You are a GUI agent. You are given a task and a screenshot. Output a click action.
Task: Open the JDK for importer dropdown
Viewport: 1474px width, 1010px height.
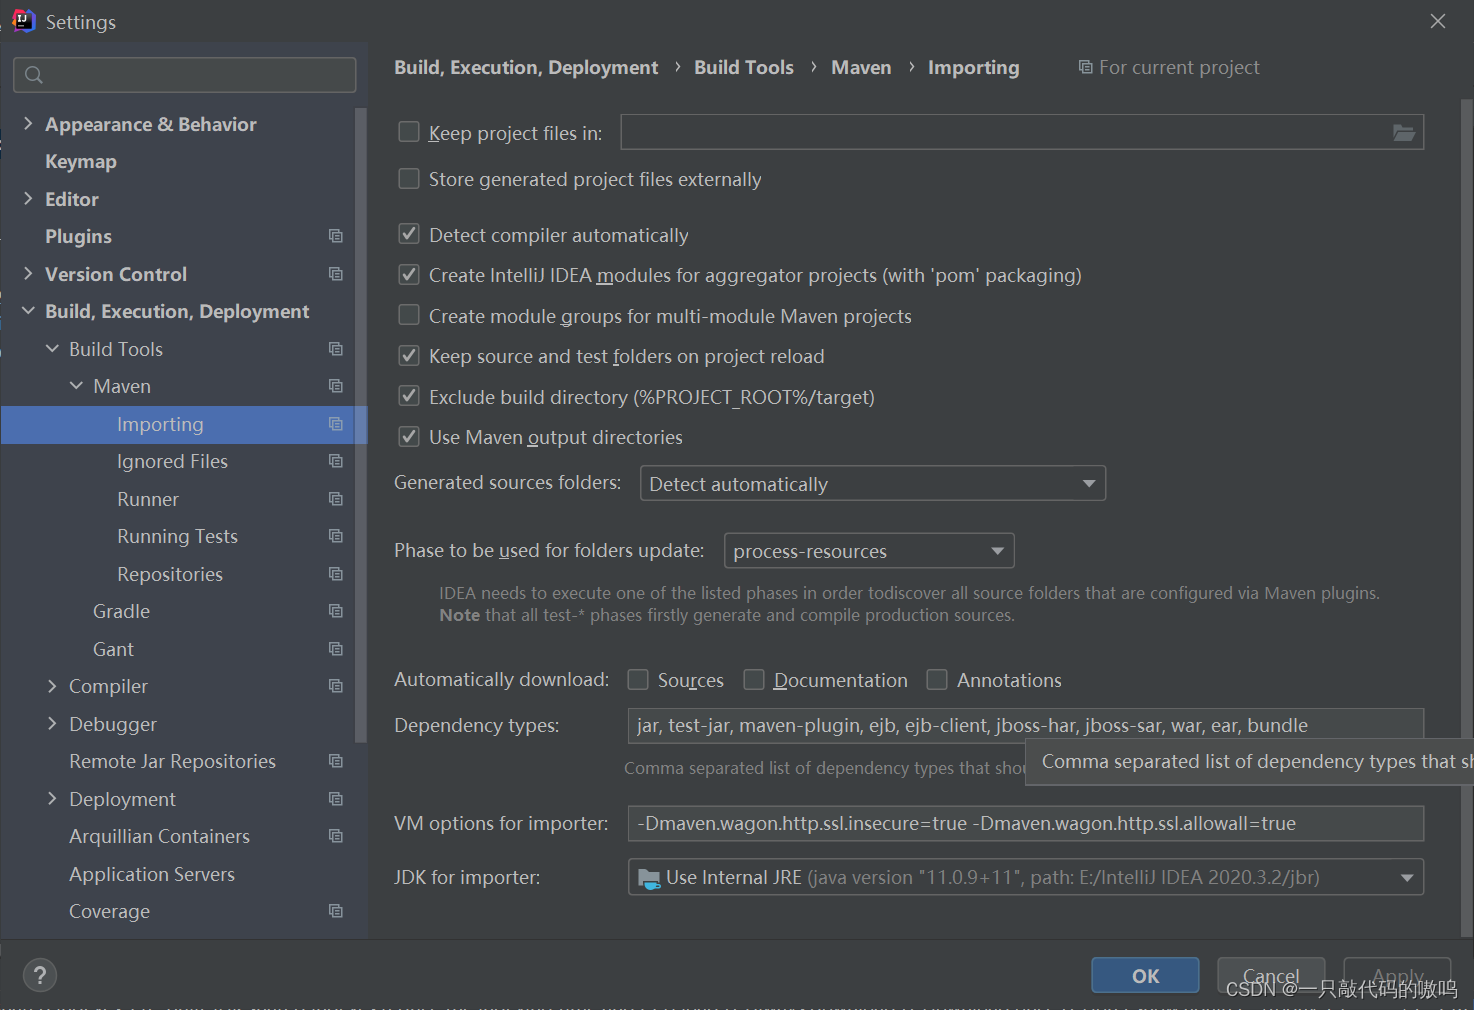(1026, 877)
